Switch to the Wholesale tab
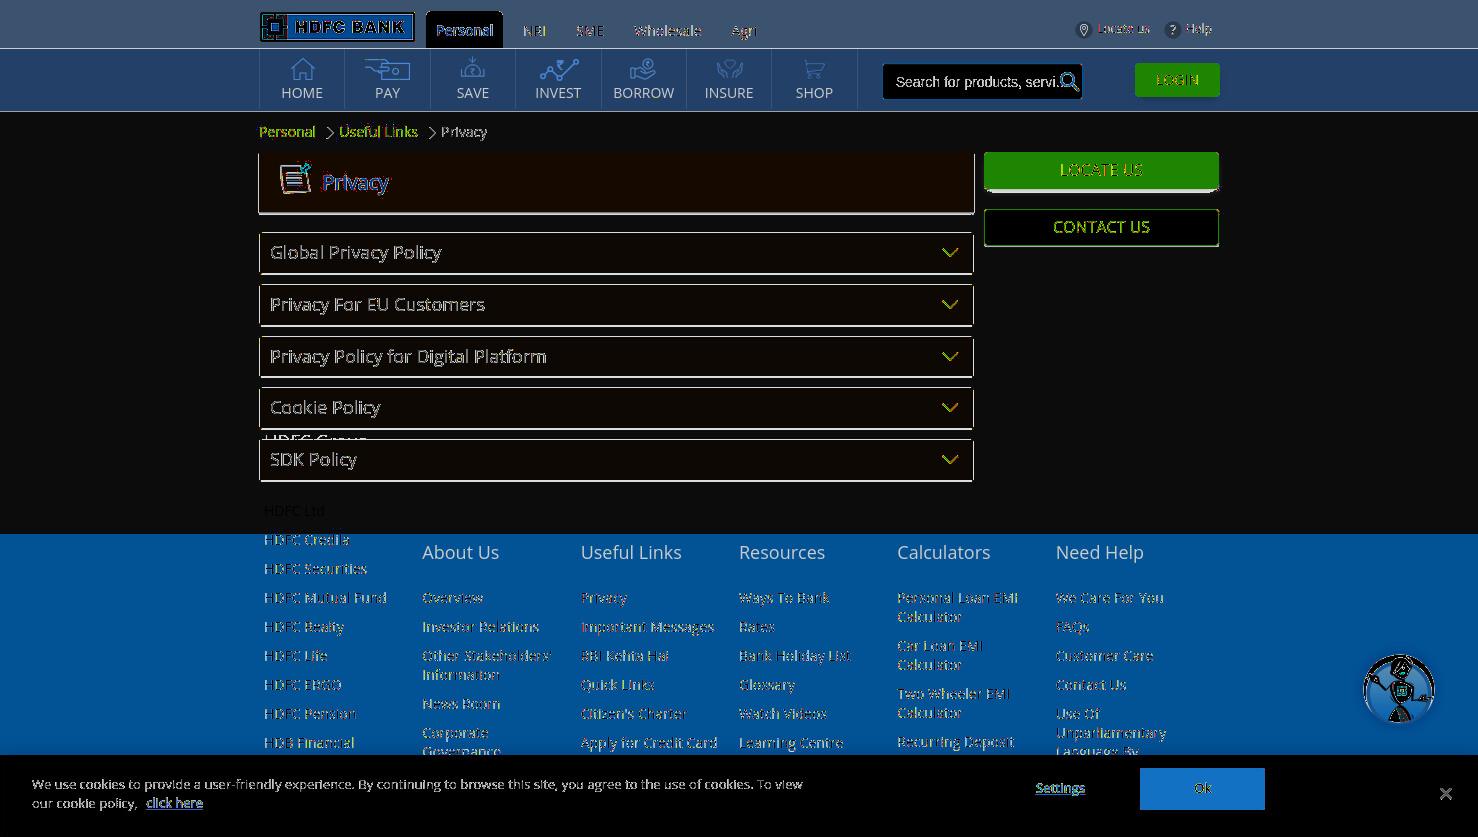 [x=667, y=31]
